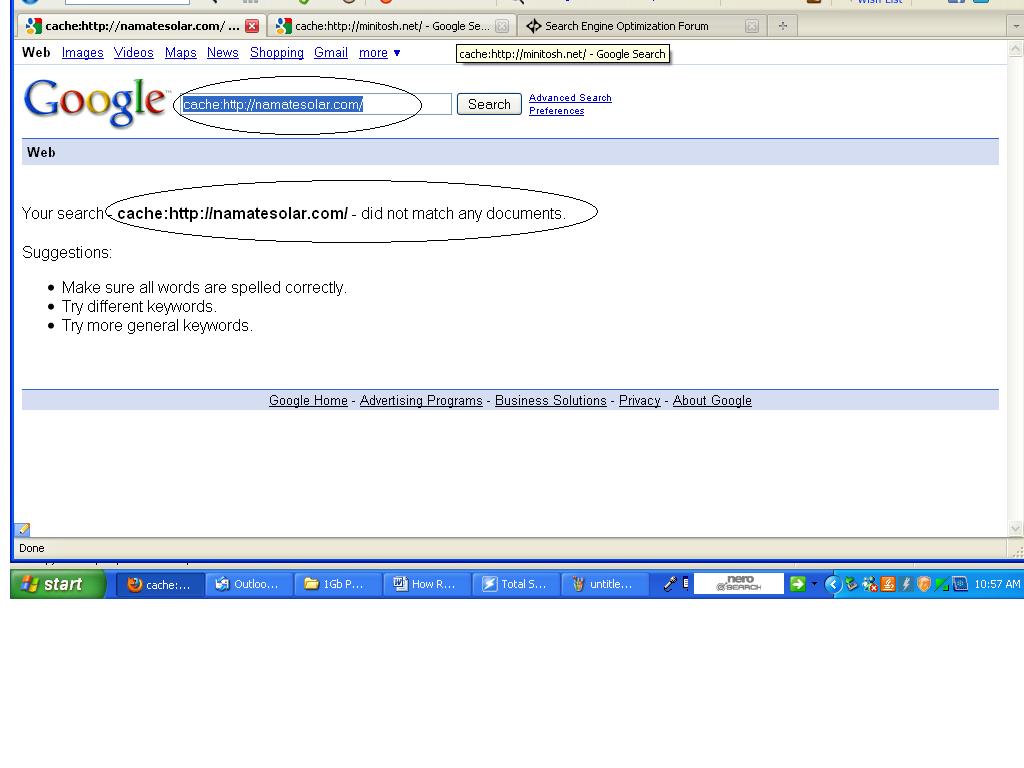Close the Search Engine Optimization Forum tab
Screen dimensions: 1024x768
(x=752, y=26)
